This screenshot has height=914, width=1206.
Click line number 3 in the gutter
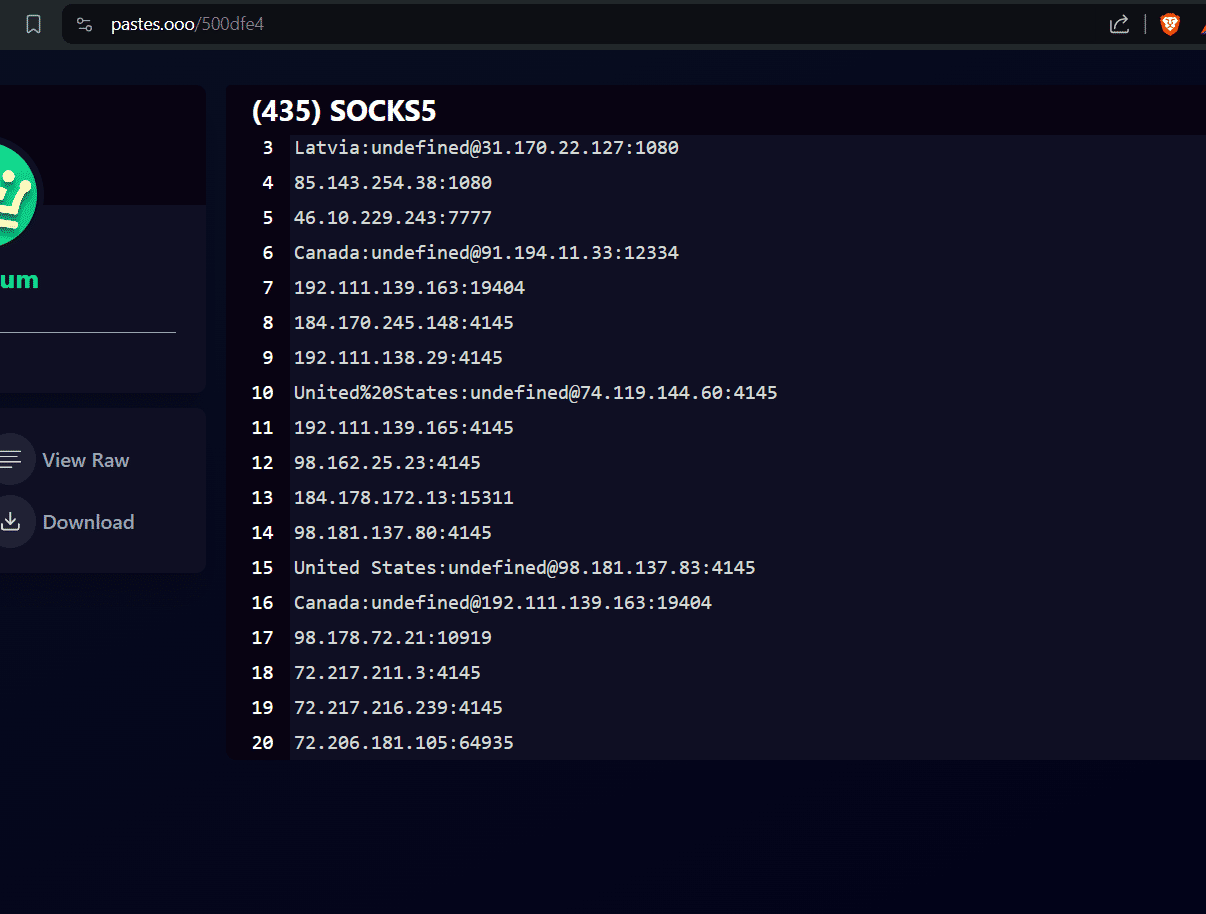coord(267,148)
